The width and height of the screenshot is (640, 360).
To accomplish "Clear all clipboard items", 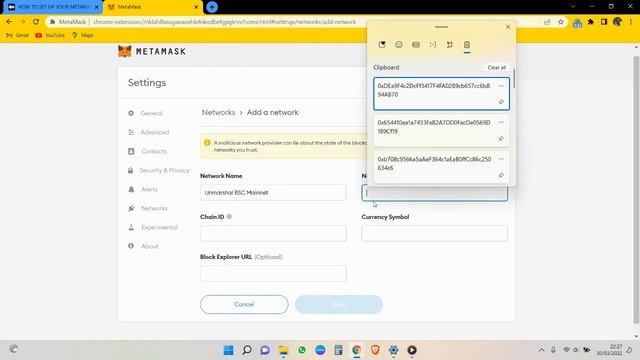I will click(x=496, y=67).
